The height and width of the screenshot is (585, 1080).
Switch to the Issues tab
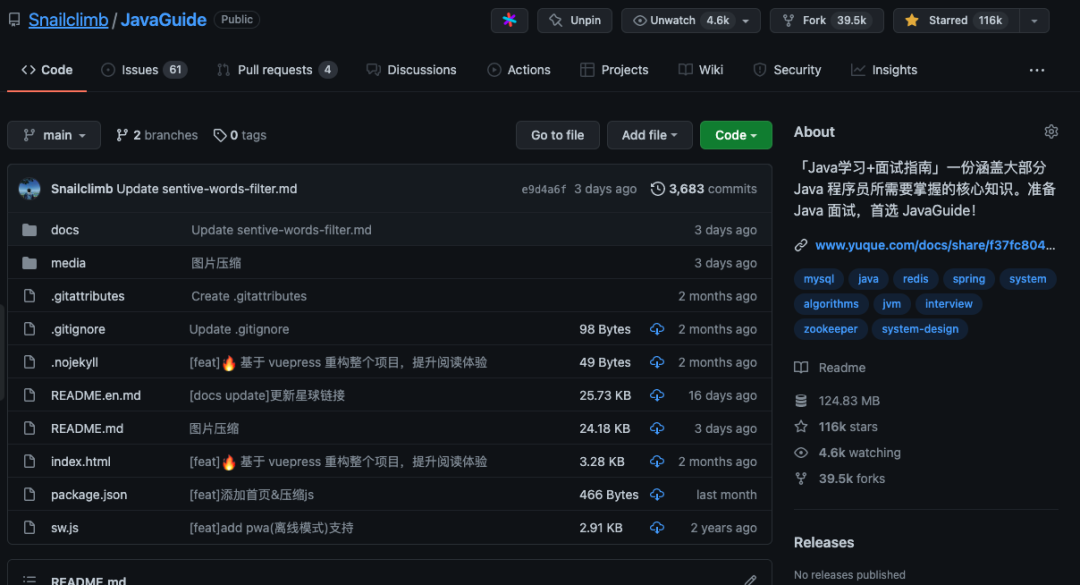tap(144, 70)
